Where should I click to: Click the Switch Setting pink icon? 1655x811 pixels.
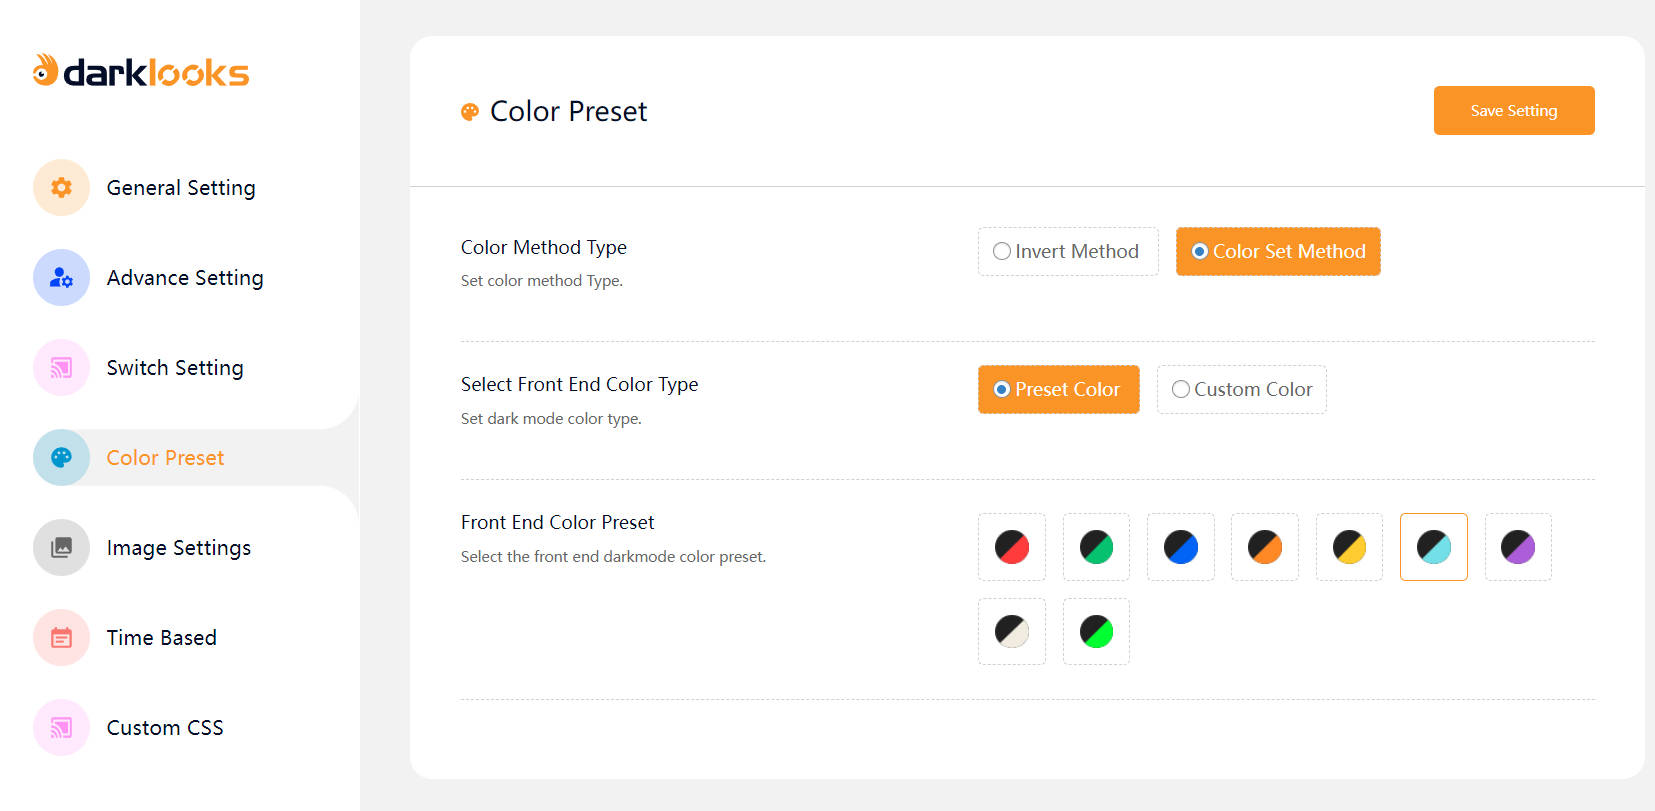click(61, 367)
